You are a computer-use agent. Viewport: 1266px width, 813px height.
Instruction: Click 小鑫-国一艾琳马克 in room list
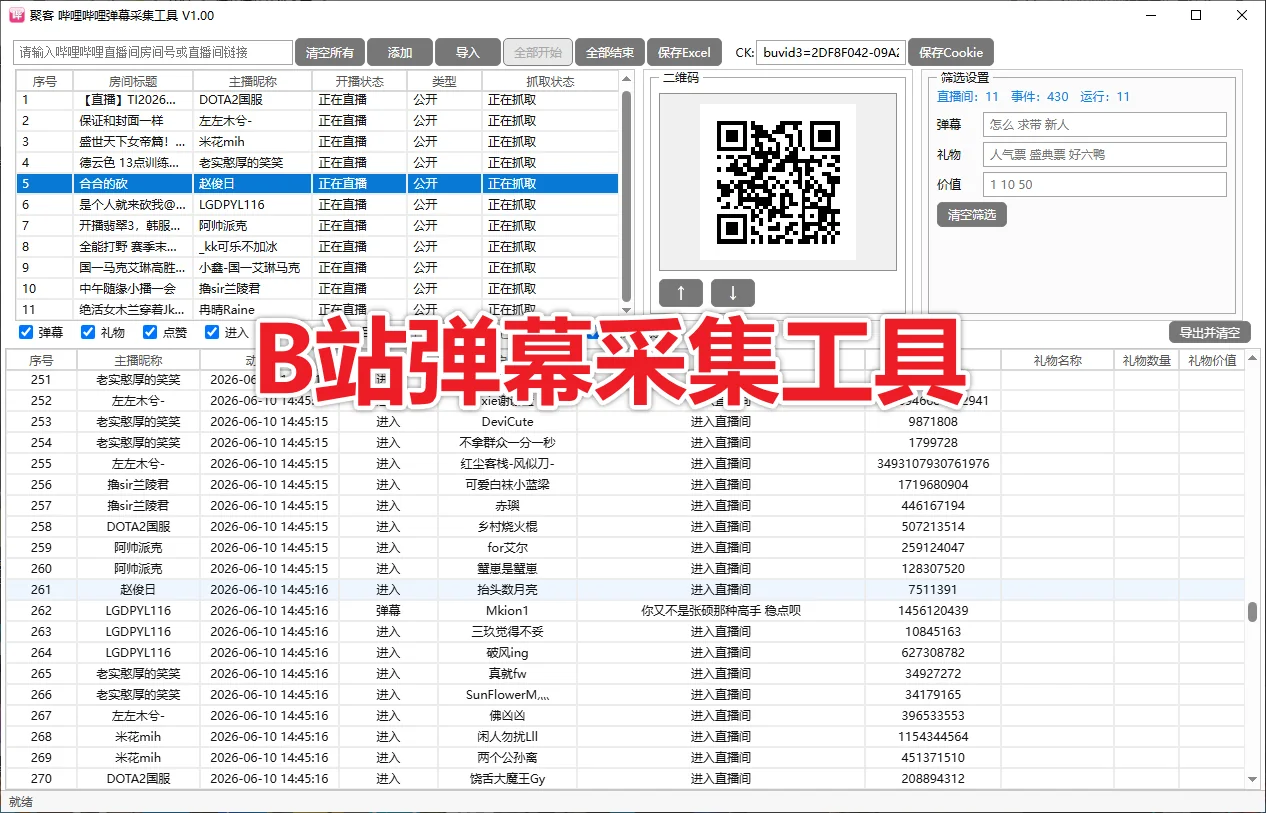tap(249, 267)
